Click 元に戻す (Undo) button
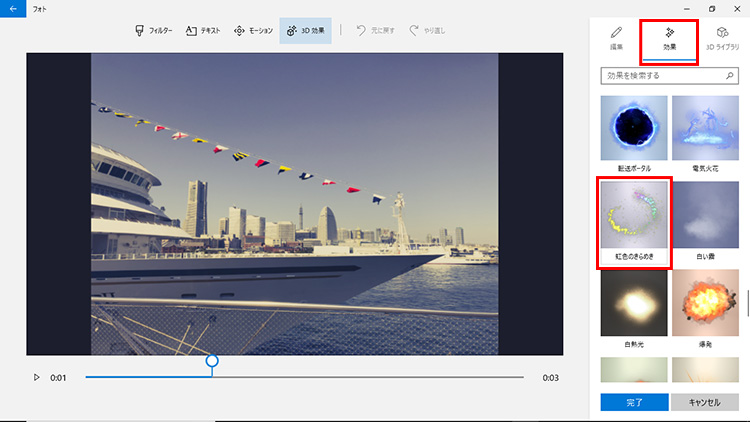This screenshot has width=750, height=422. coord(376,31)
